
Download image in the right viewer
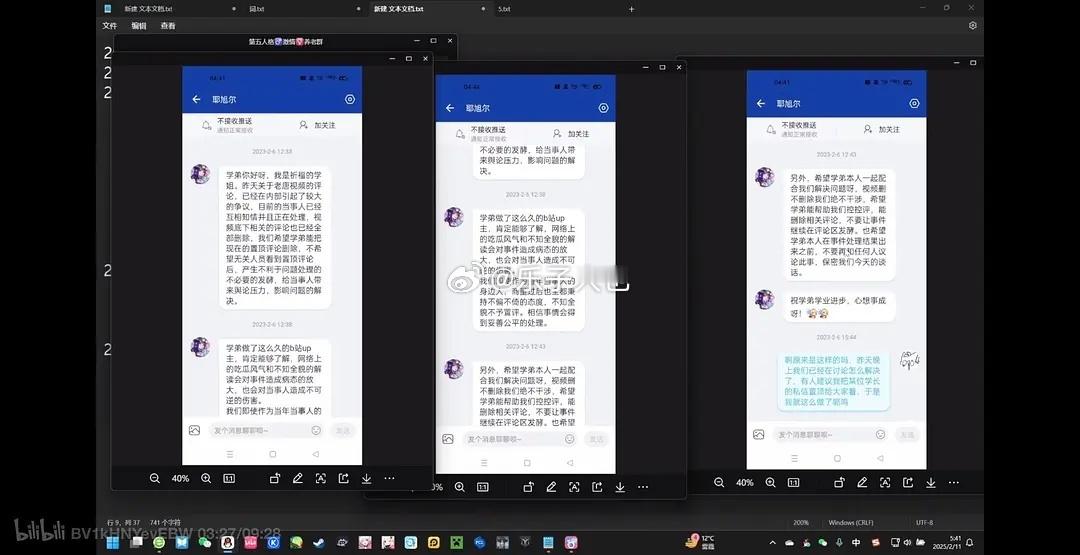coord(931,483)
